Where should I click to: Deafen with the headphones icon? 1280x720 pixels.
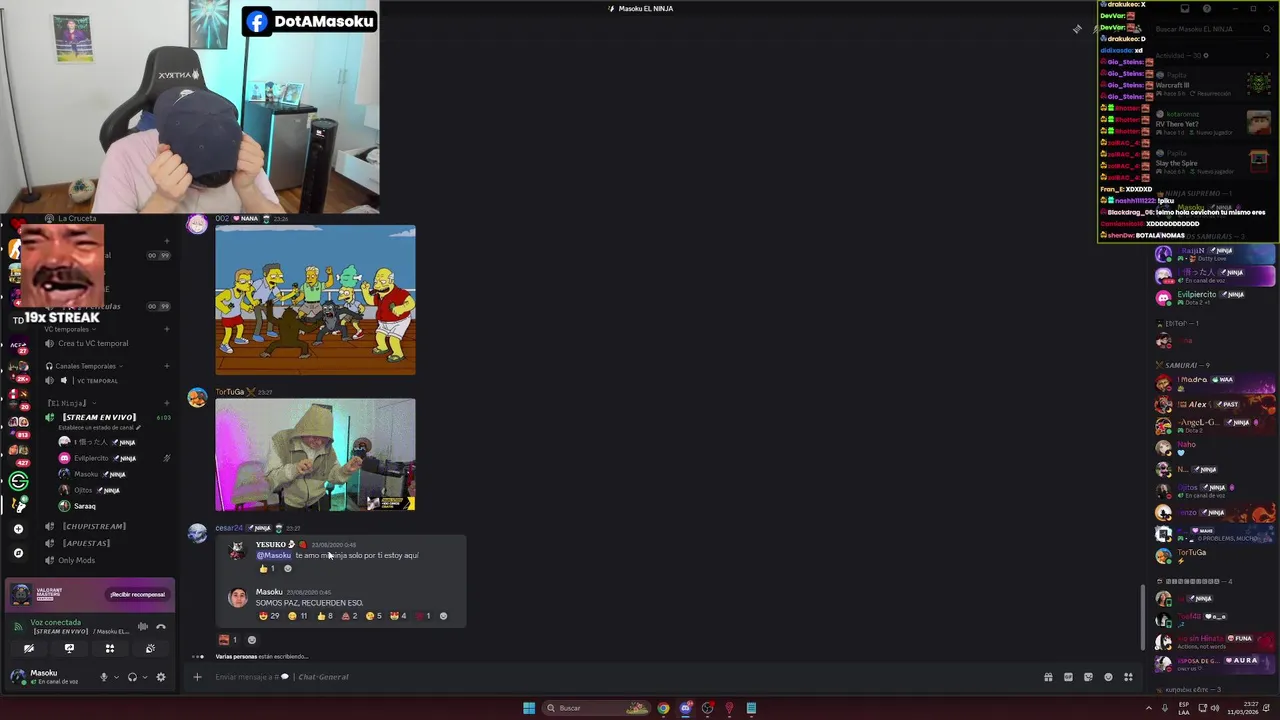(132, 677)
